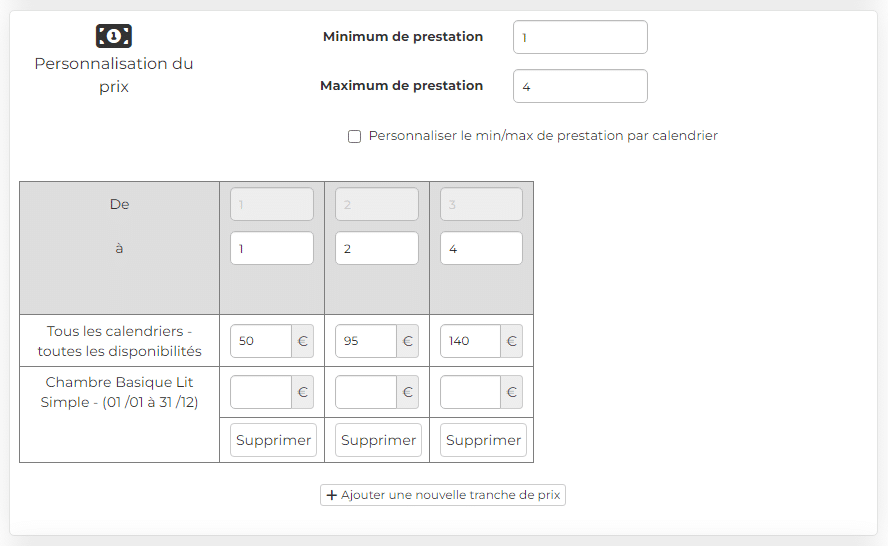Click third empty Chambre Basique price field
Viewport: 888px width, 546px height.
pos(471,392)
